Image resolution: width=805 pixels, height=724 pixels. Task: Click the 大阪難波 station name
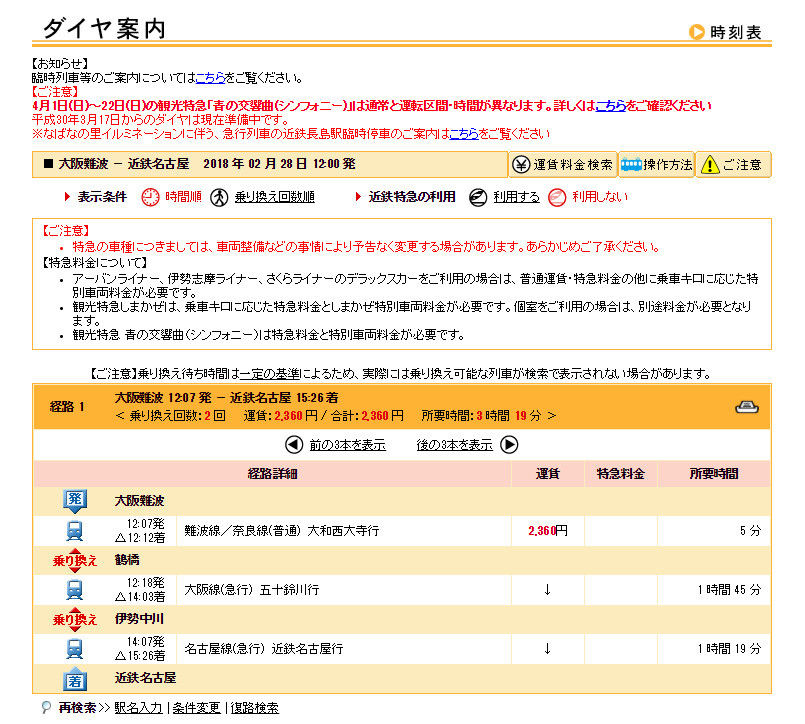(139, 501)
